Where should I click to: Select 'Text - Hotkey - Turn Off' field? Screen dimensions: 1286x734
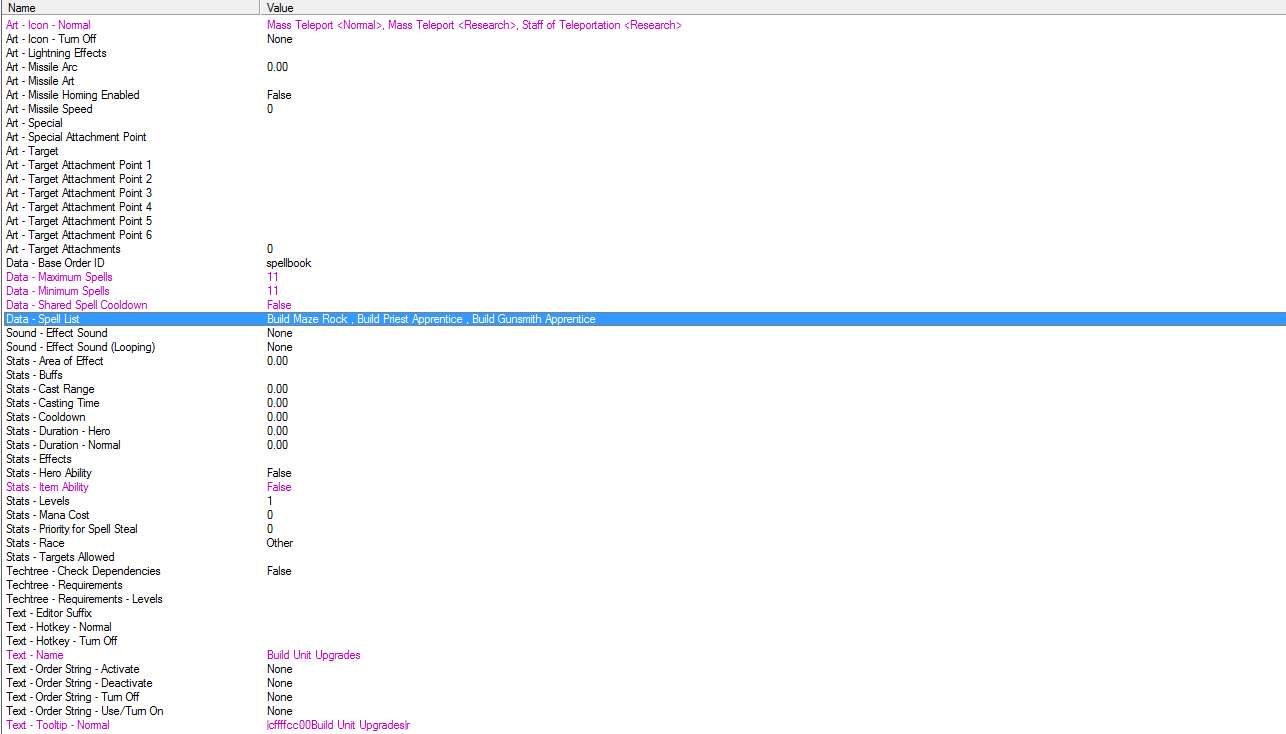643,641
